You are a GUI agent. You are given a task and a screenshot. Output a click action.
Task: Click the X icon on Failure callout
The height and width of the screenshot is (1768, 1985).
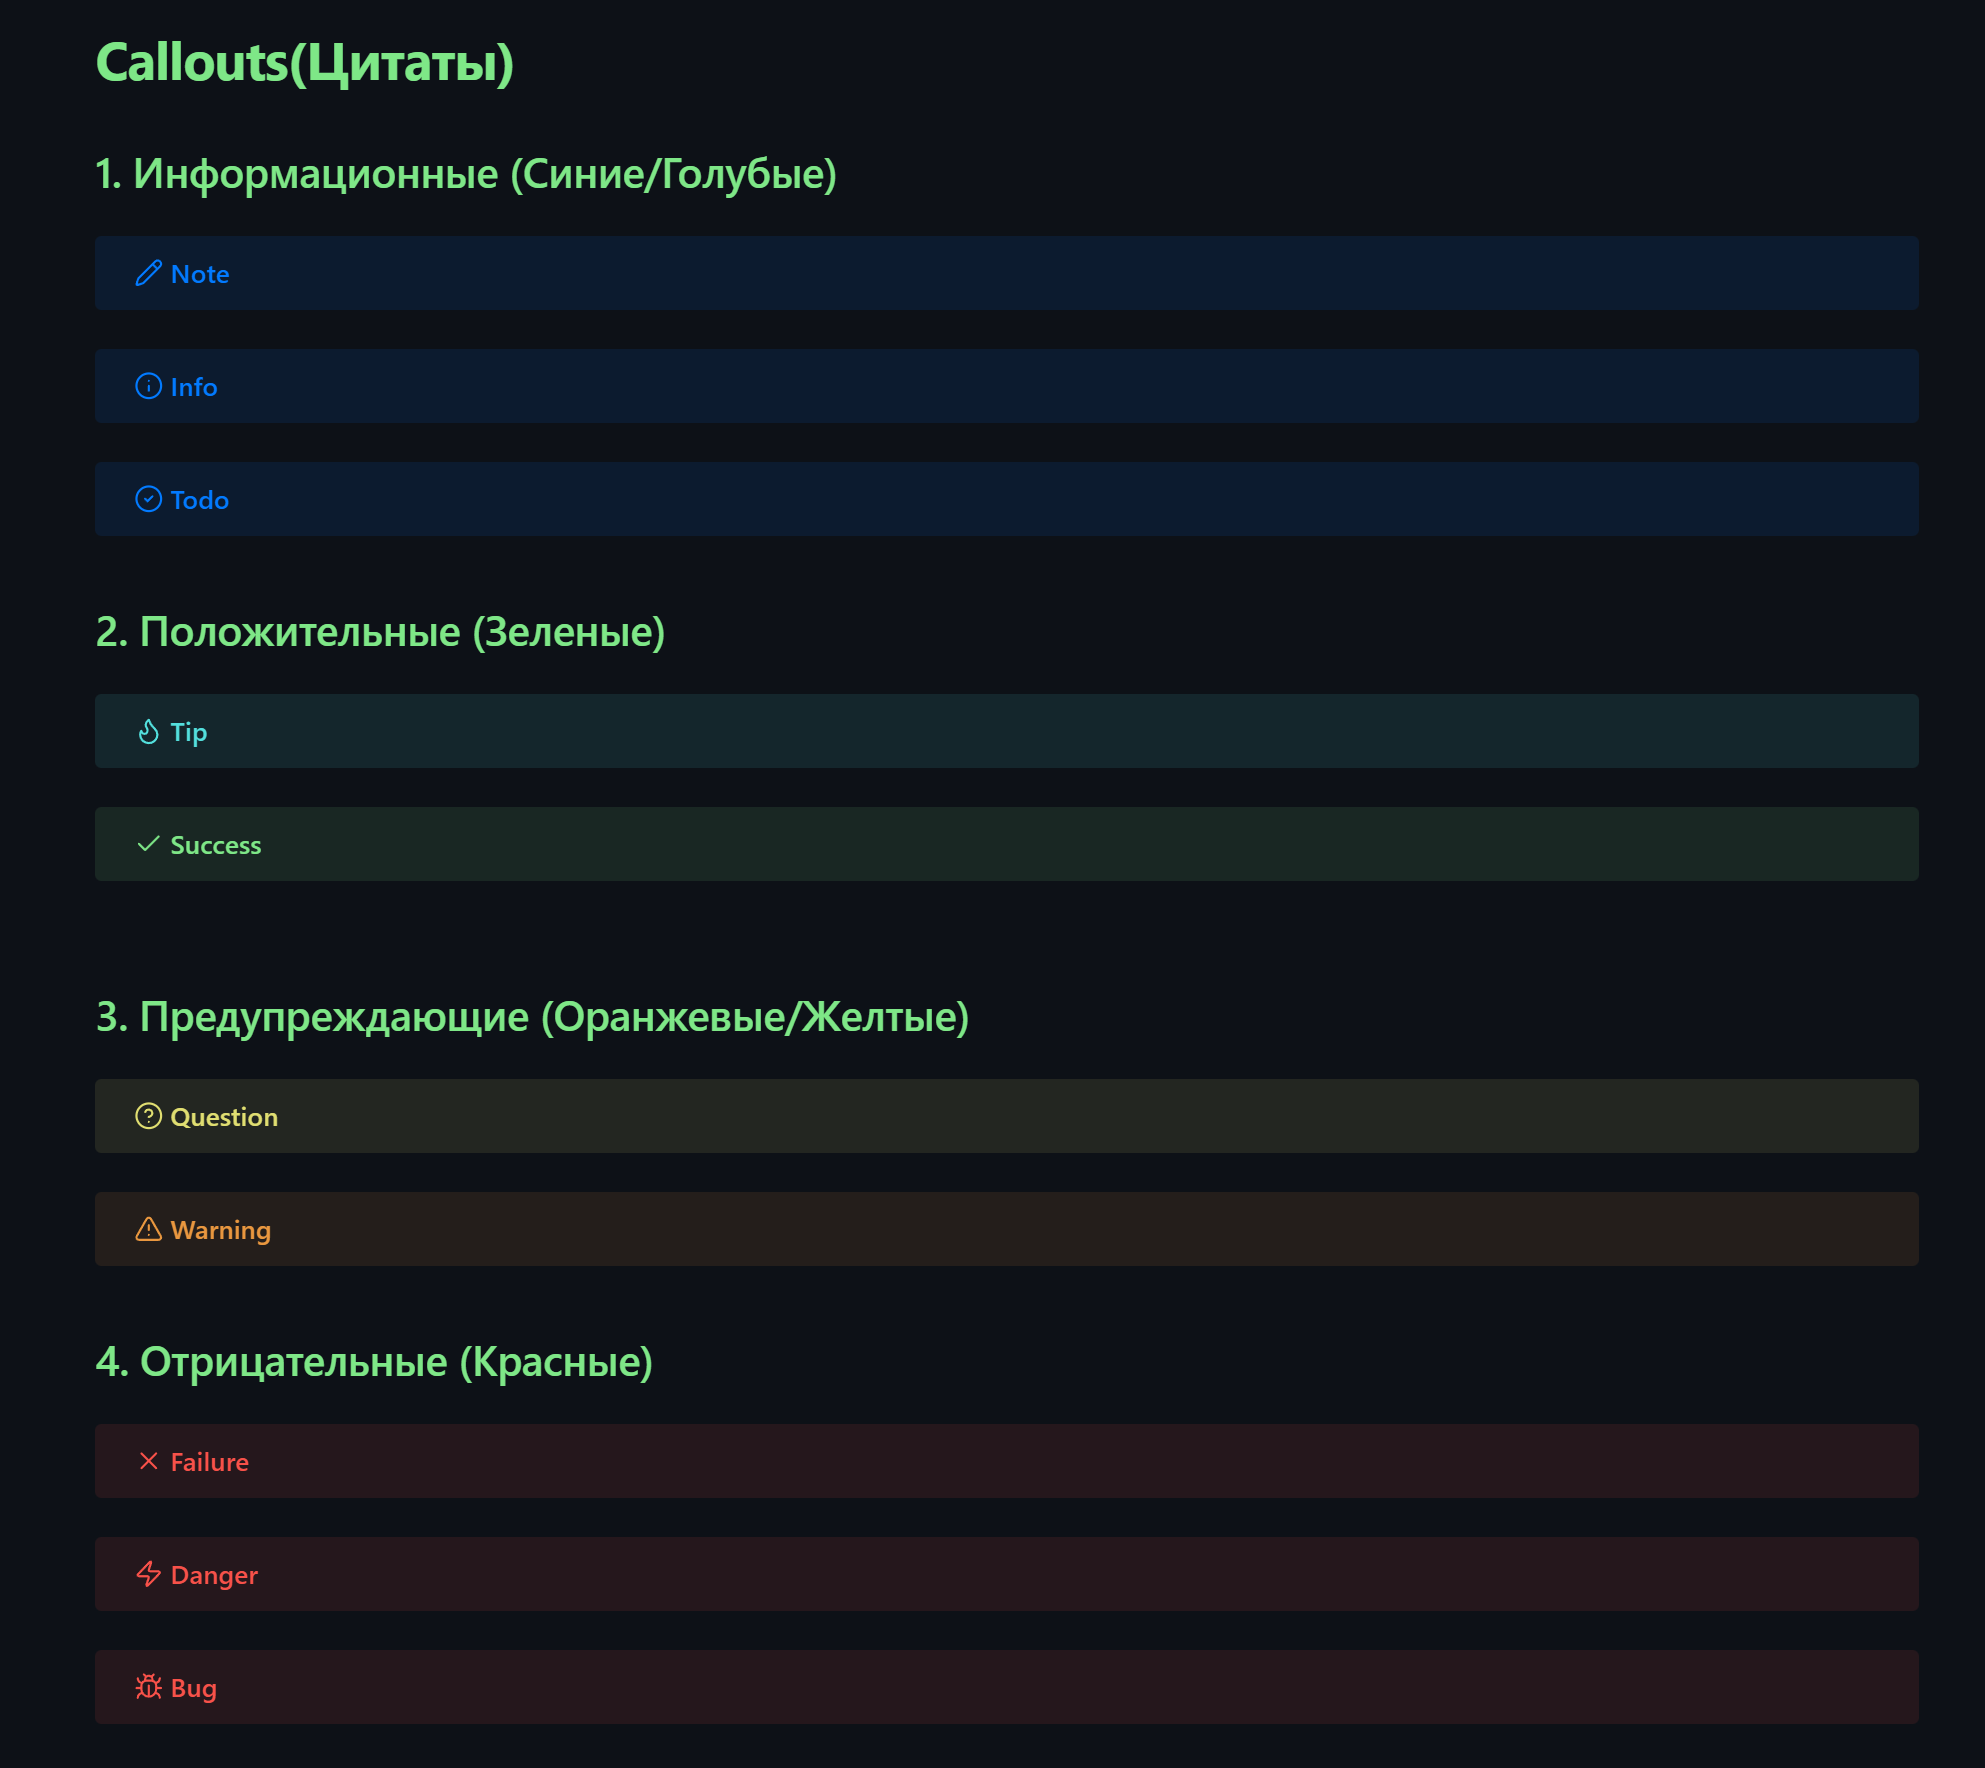click(x=148, y=1461)
